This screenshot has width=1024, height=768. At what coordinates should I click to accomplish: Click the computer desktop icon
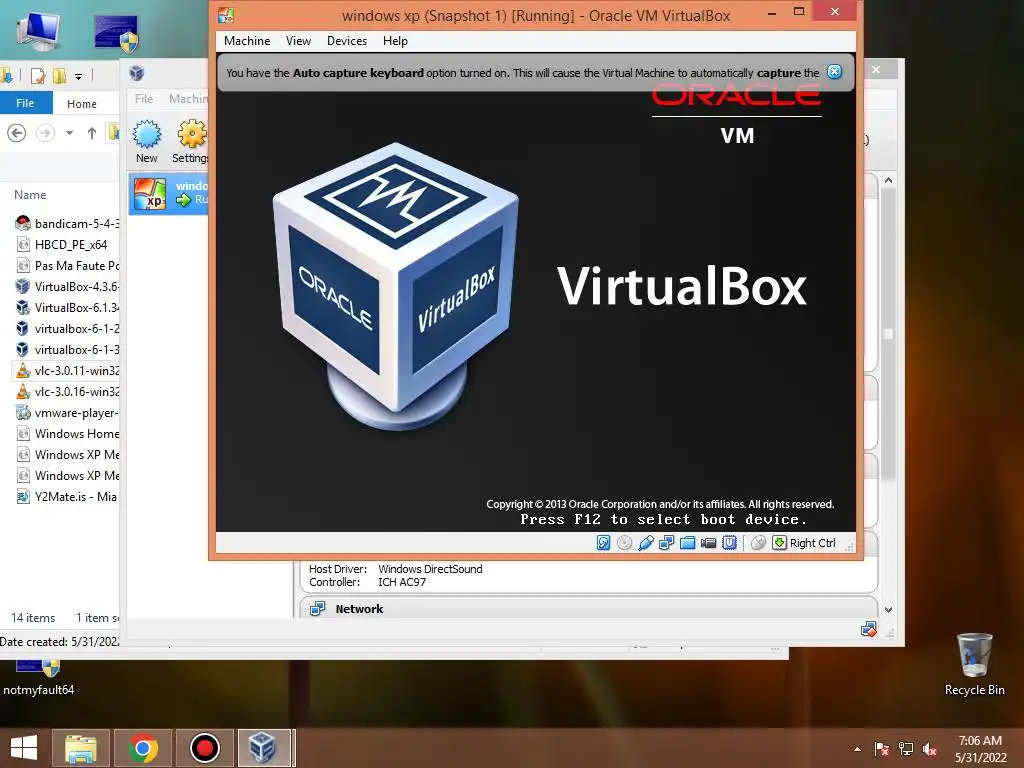click(38, 31)
